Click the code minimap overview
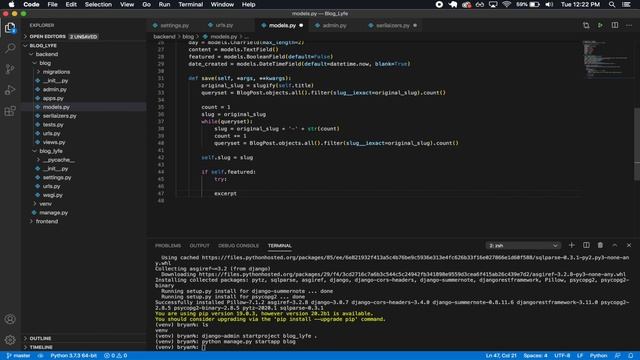The image size is (640, 360). (607, 60)
